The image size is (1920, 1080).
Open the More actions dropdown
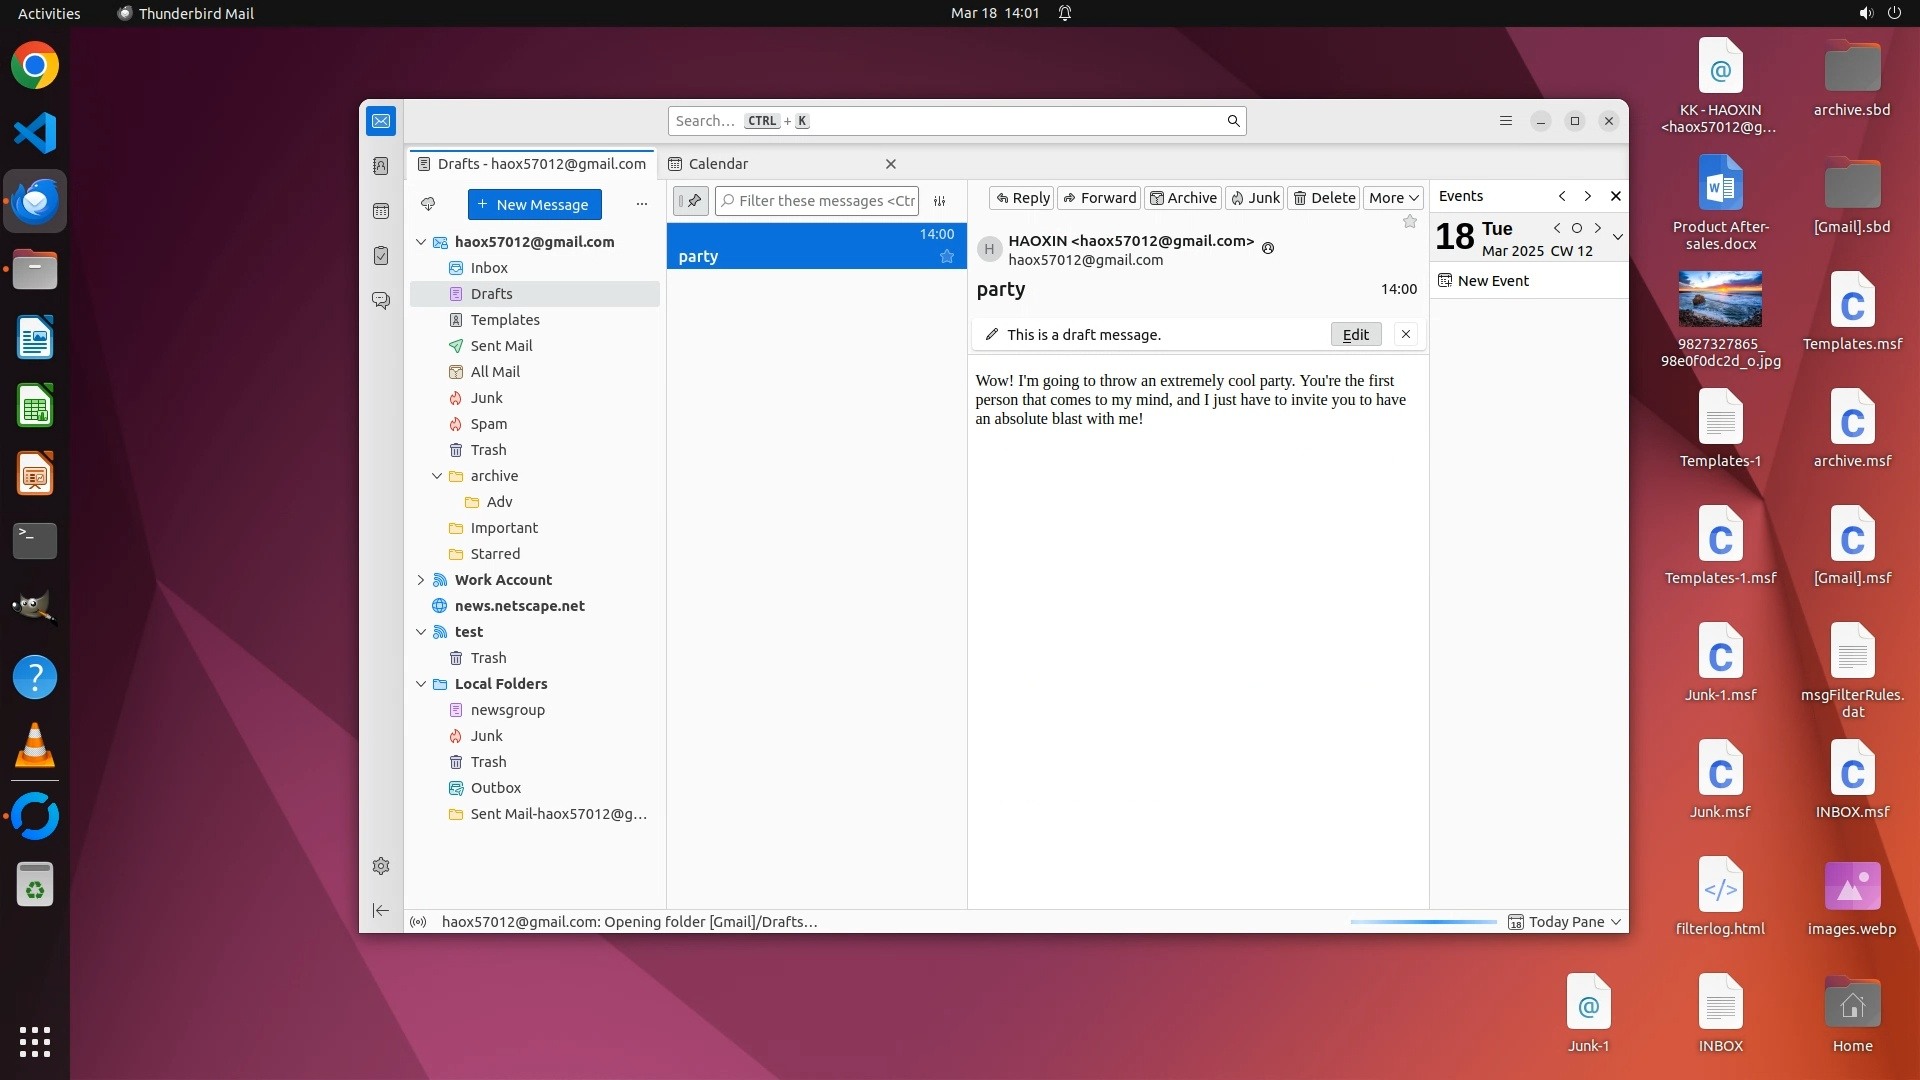pos(1393,198)
